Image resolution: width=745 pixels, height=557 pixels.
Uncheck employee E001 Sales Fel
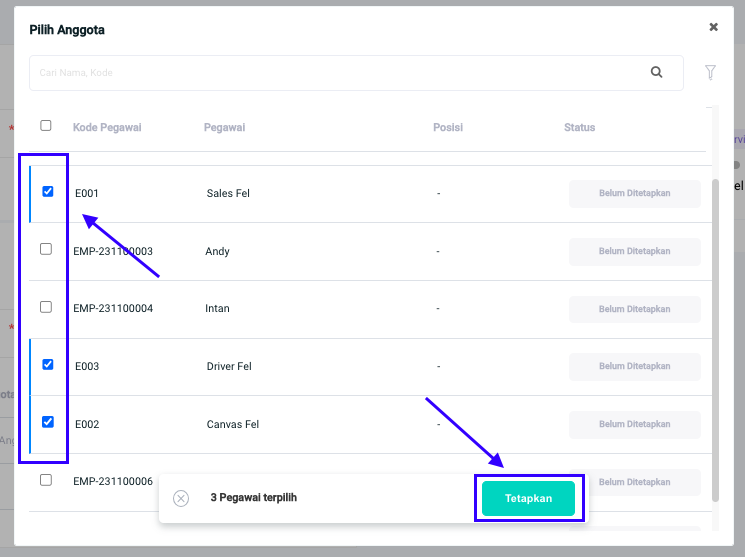point(47,191)
